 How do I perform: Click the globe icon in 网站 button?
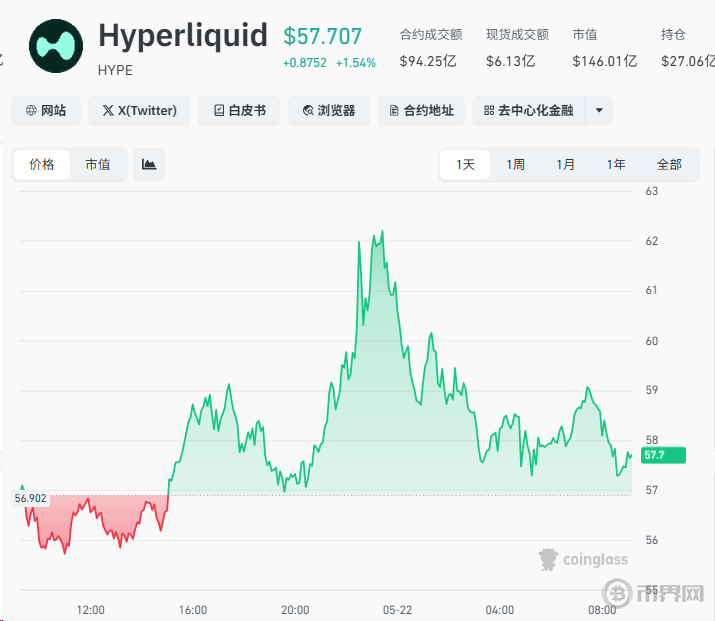[x=31, y=110]
